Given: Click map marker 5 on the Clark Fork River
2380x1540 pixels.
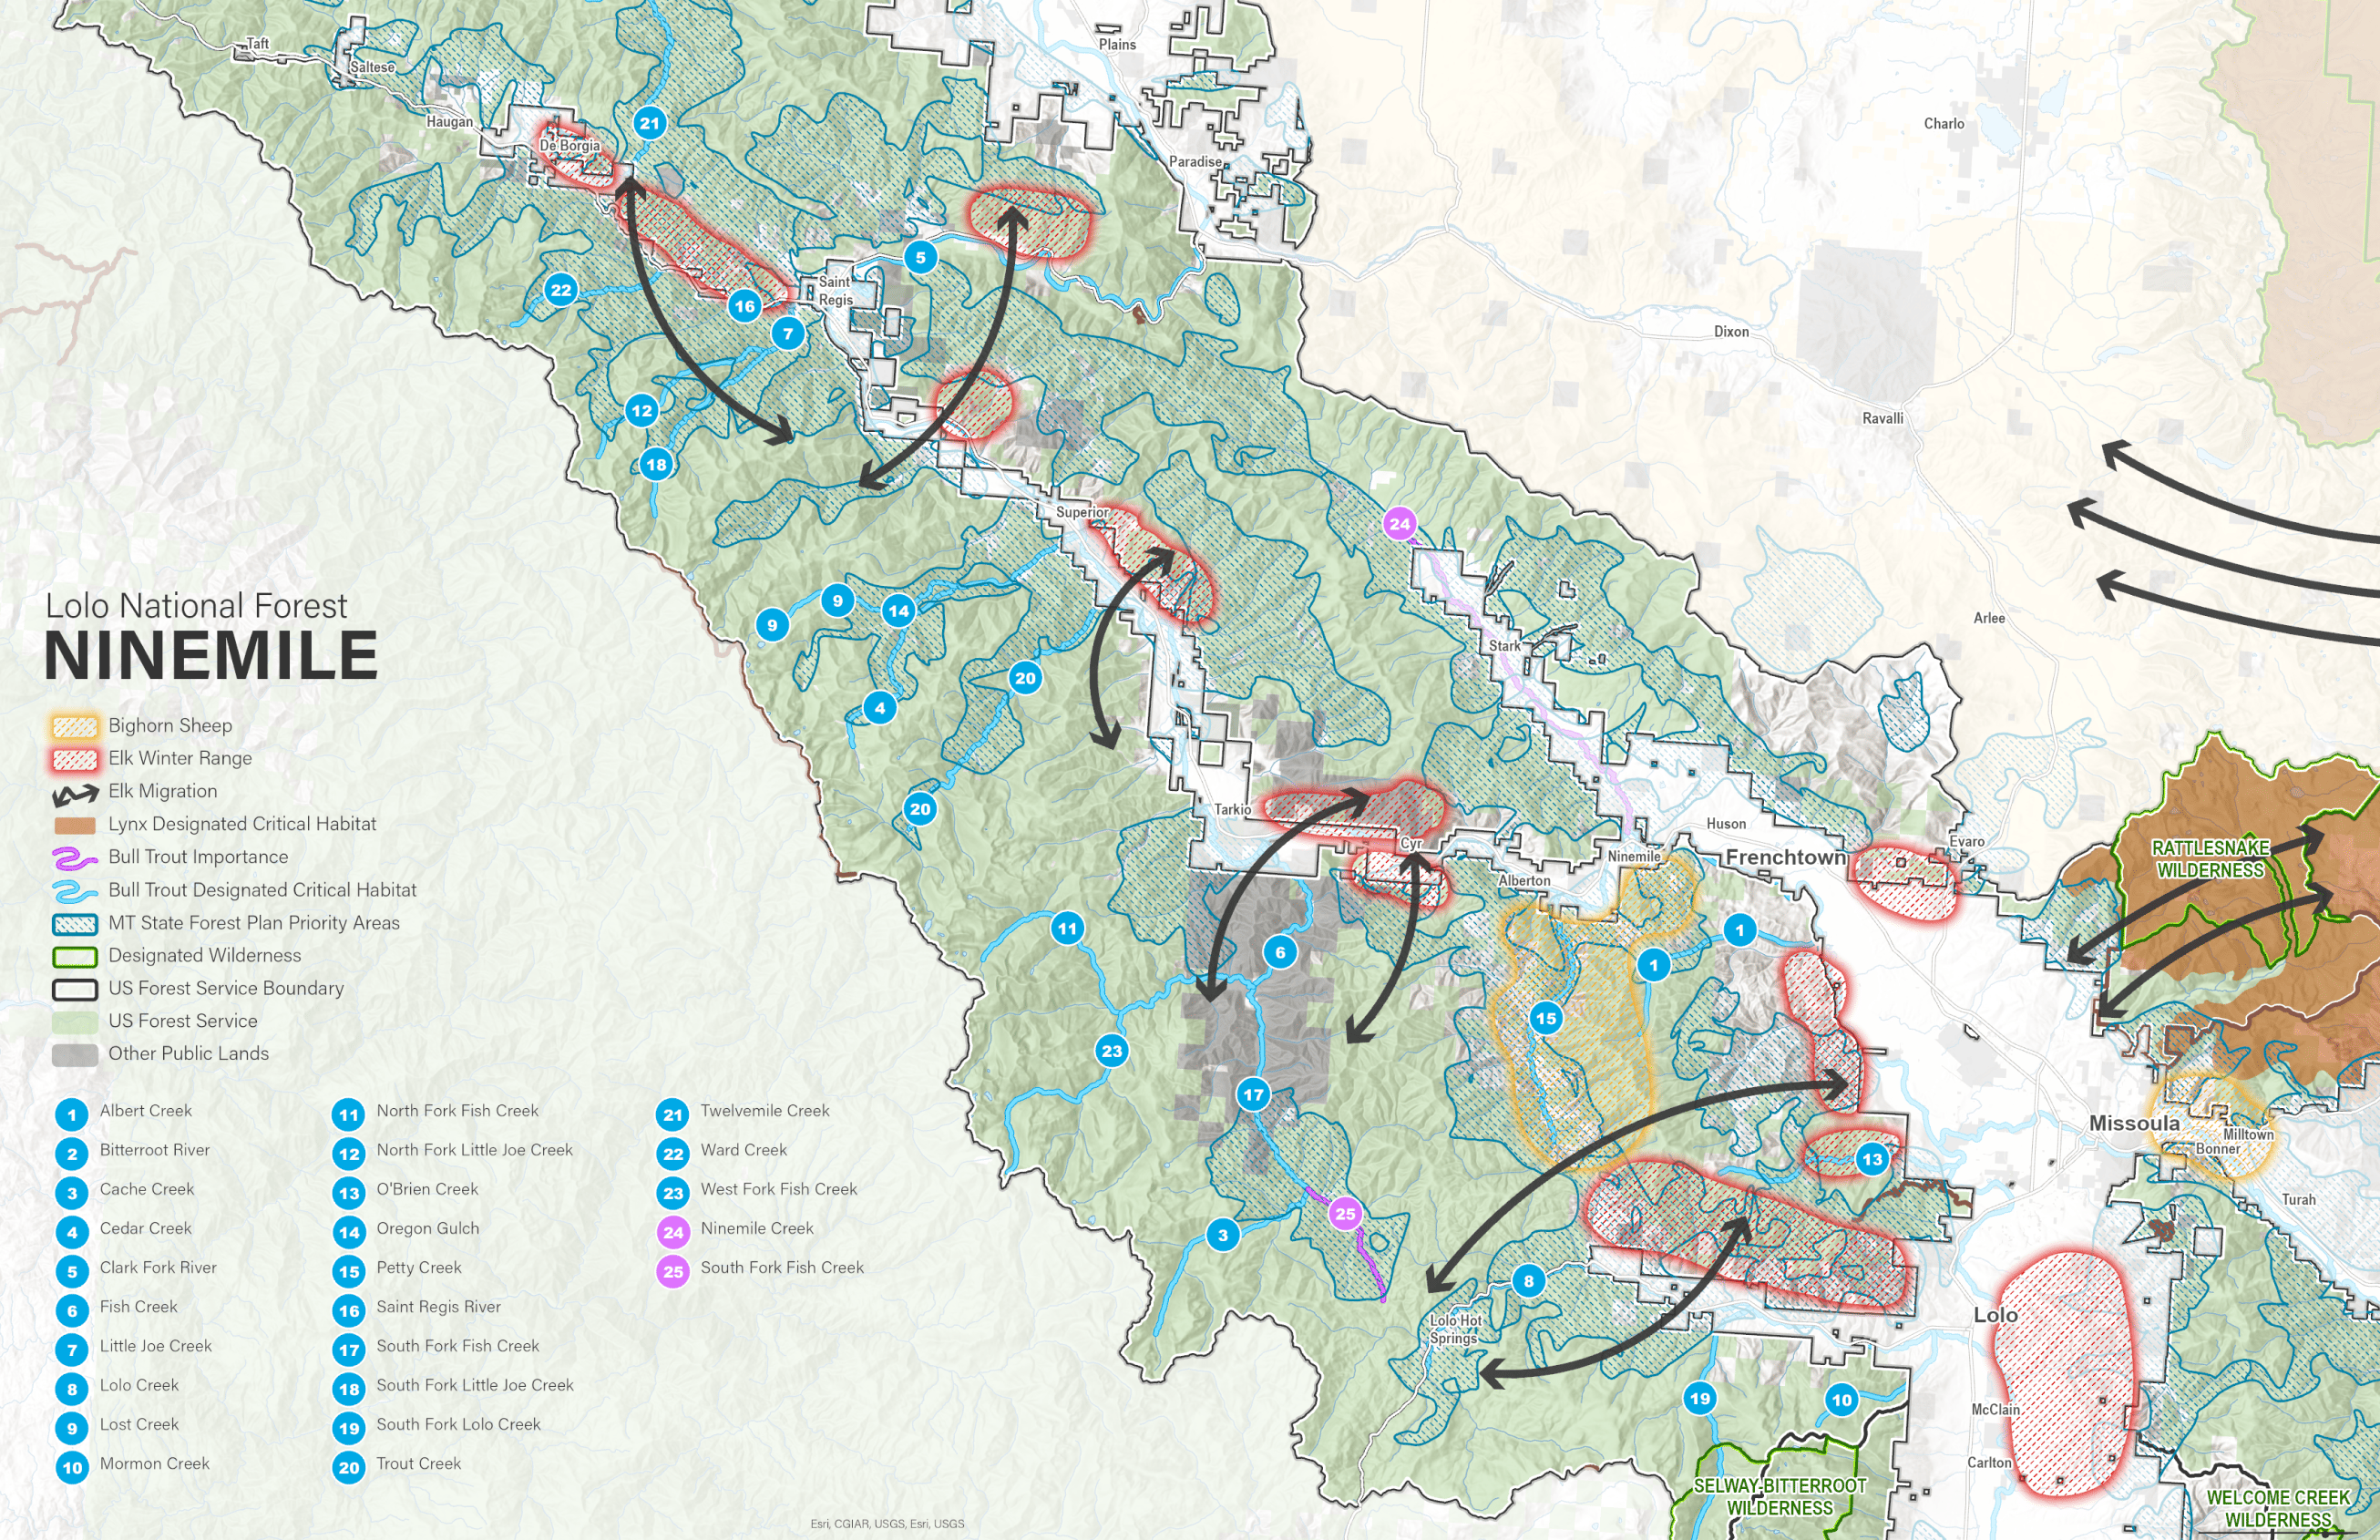Looking at the screenshot, I should click(921, 257).
